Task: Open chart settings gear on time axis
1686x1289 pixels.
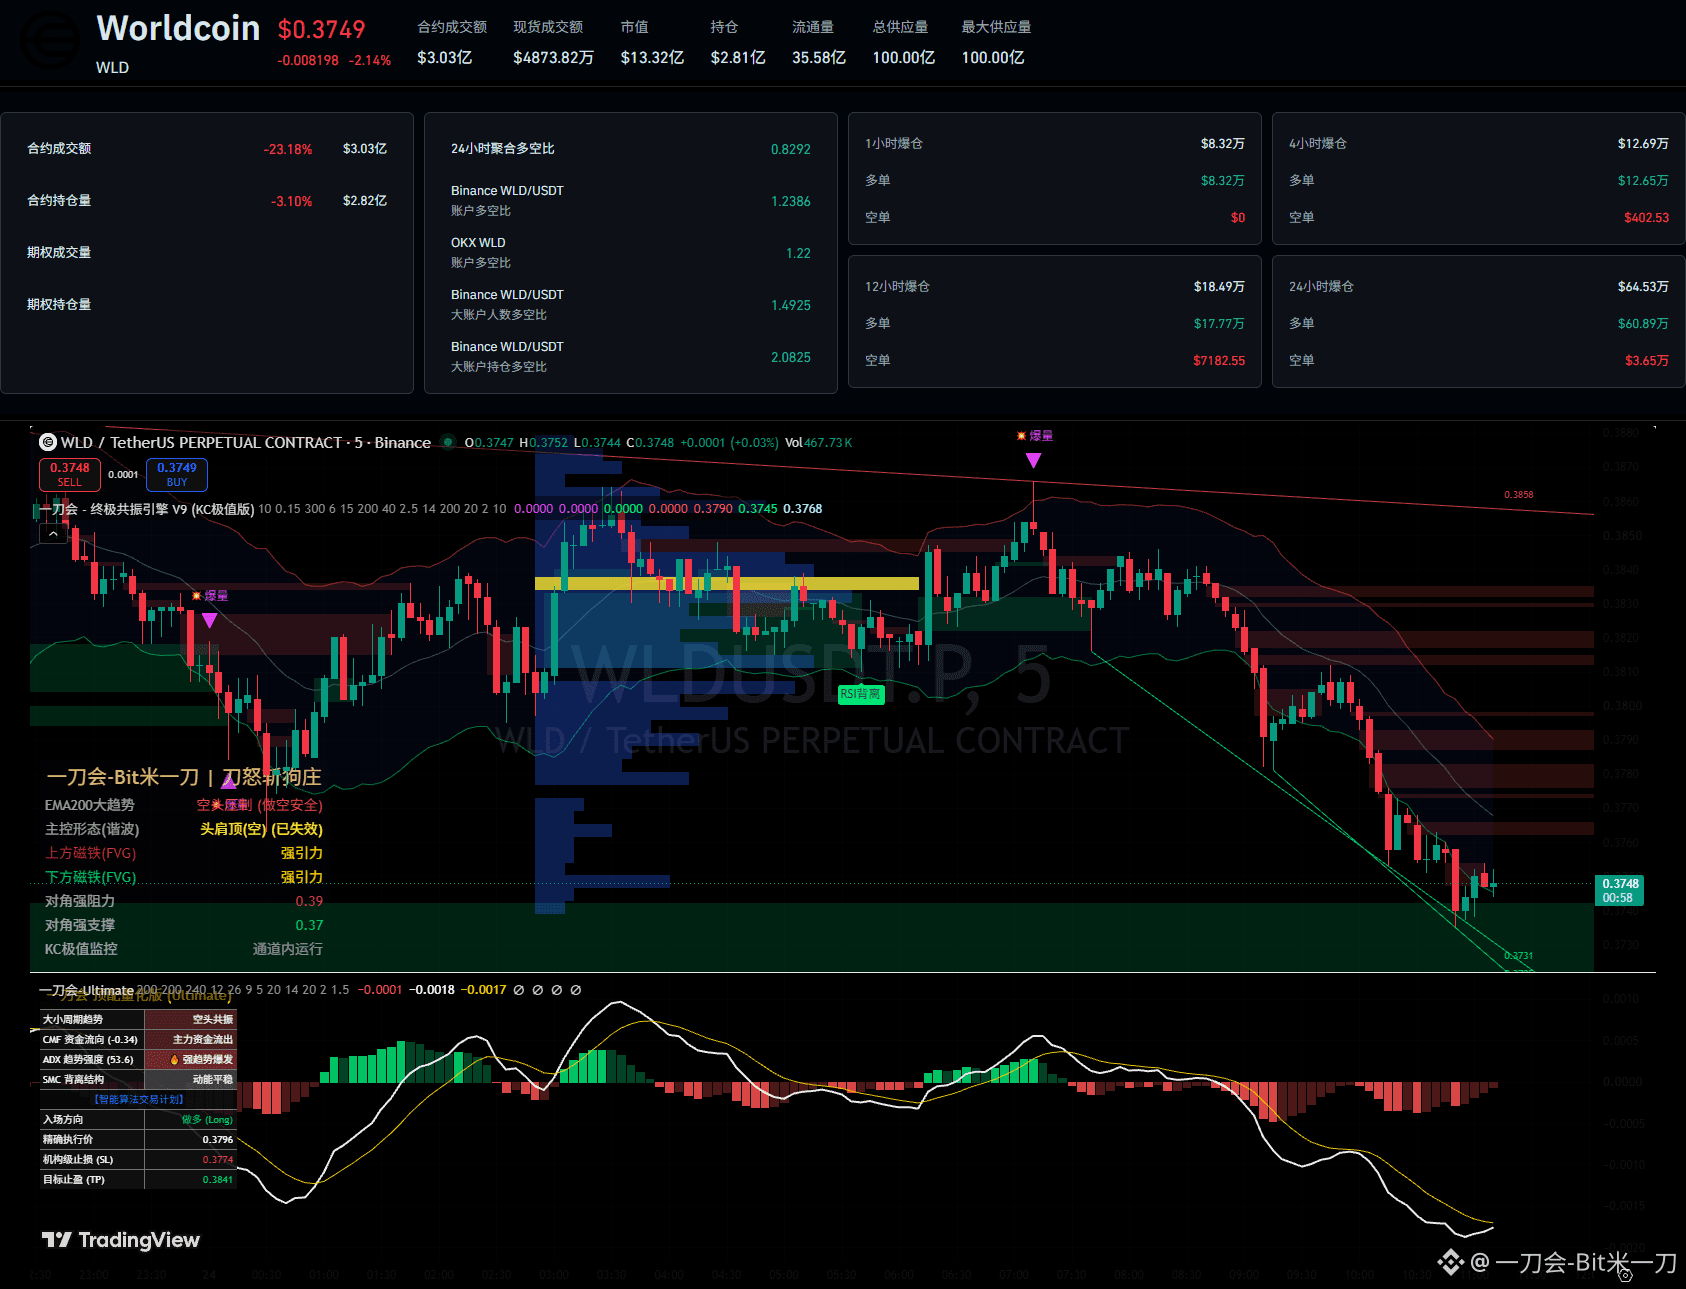Action: (1625, 1274)
